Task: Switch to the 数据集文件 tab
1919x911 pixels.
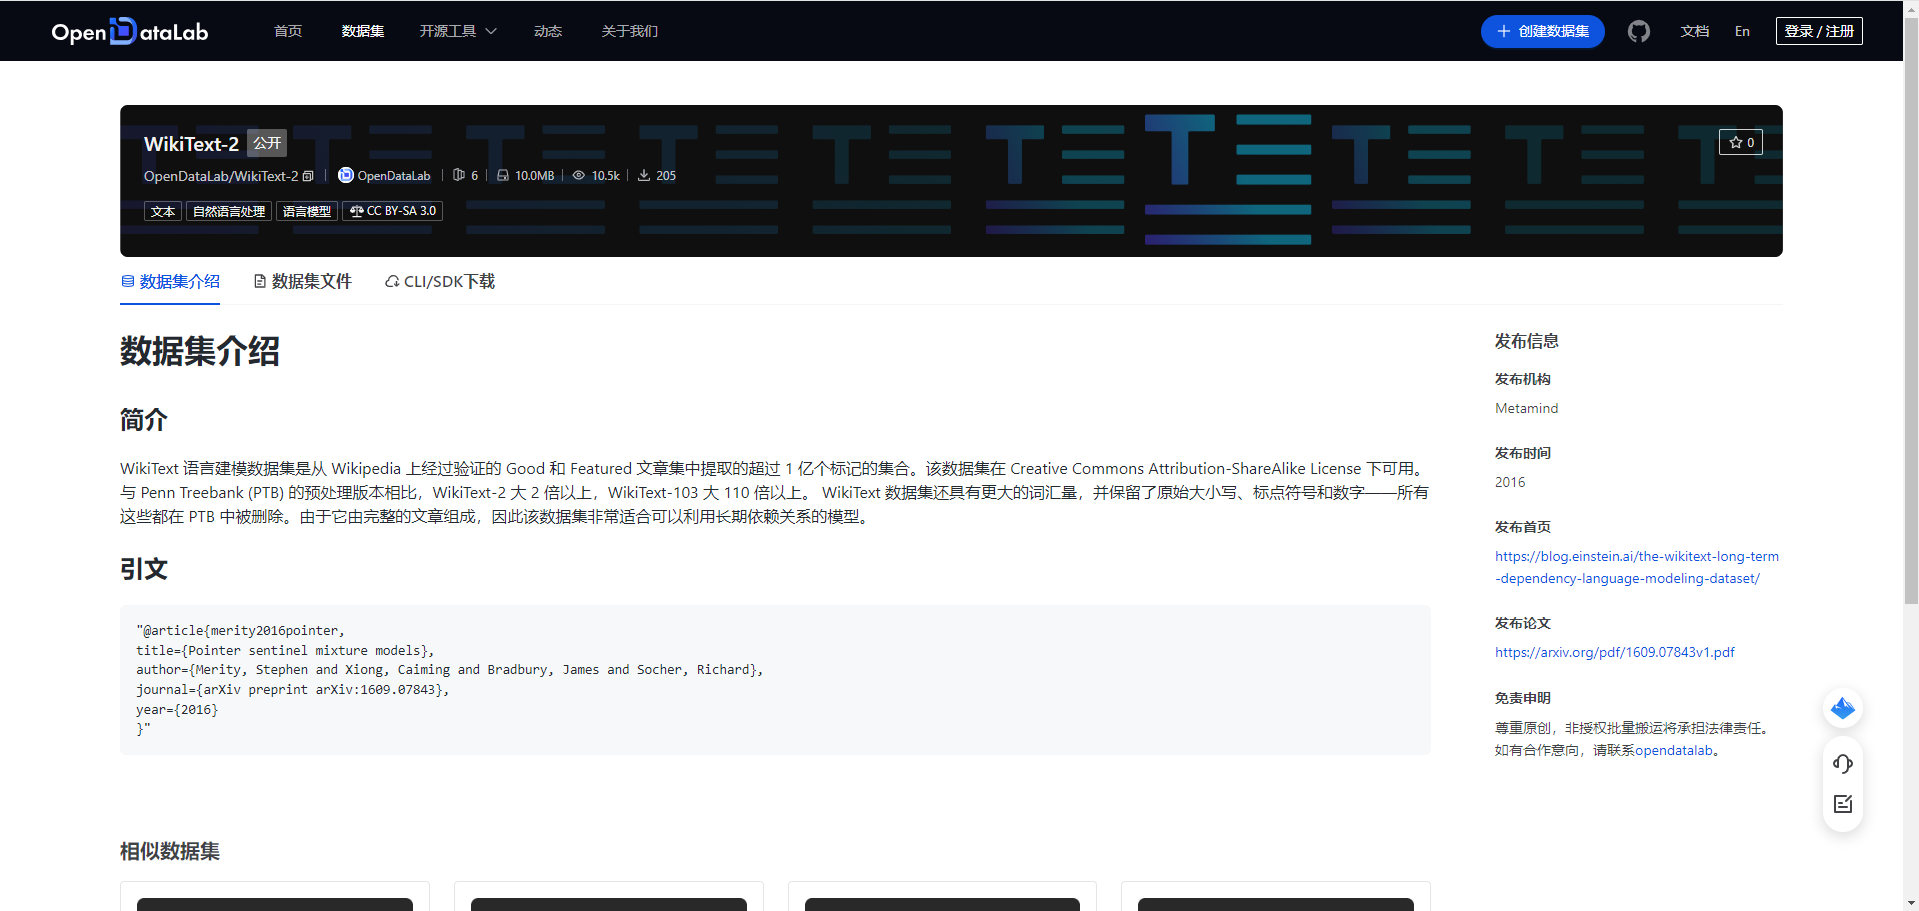Action: 312,281
